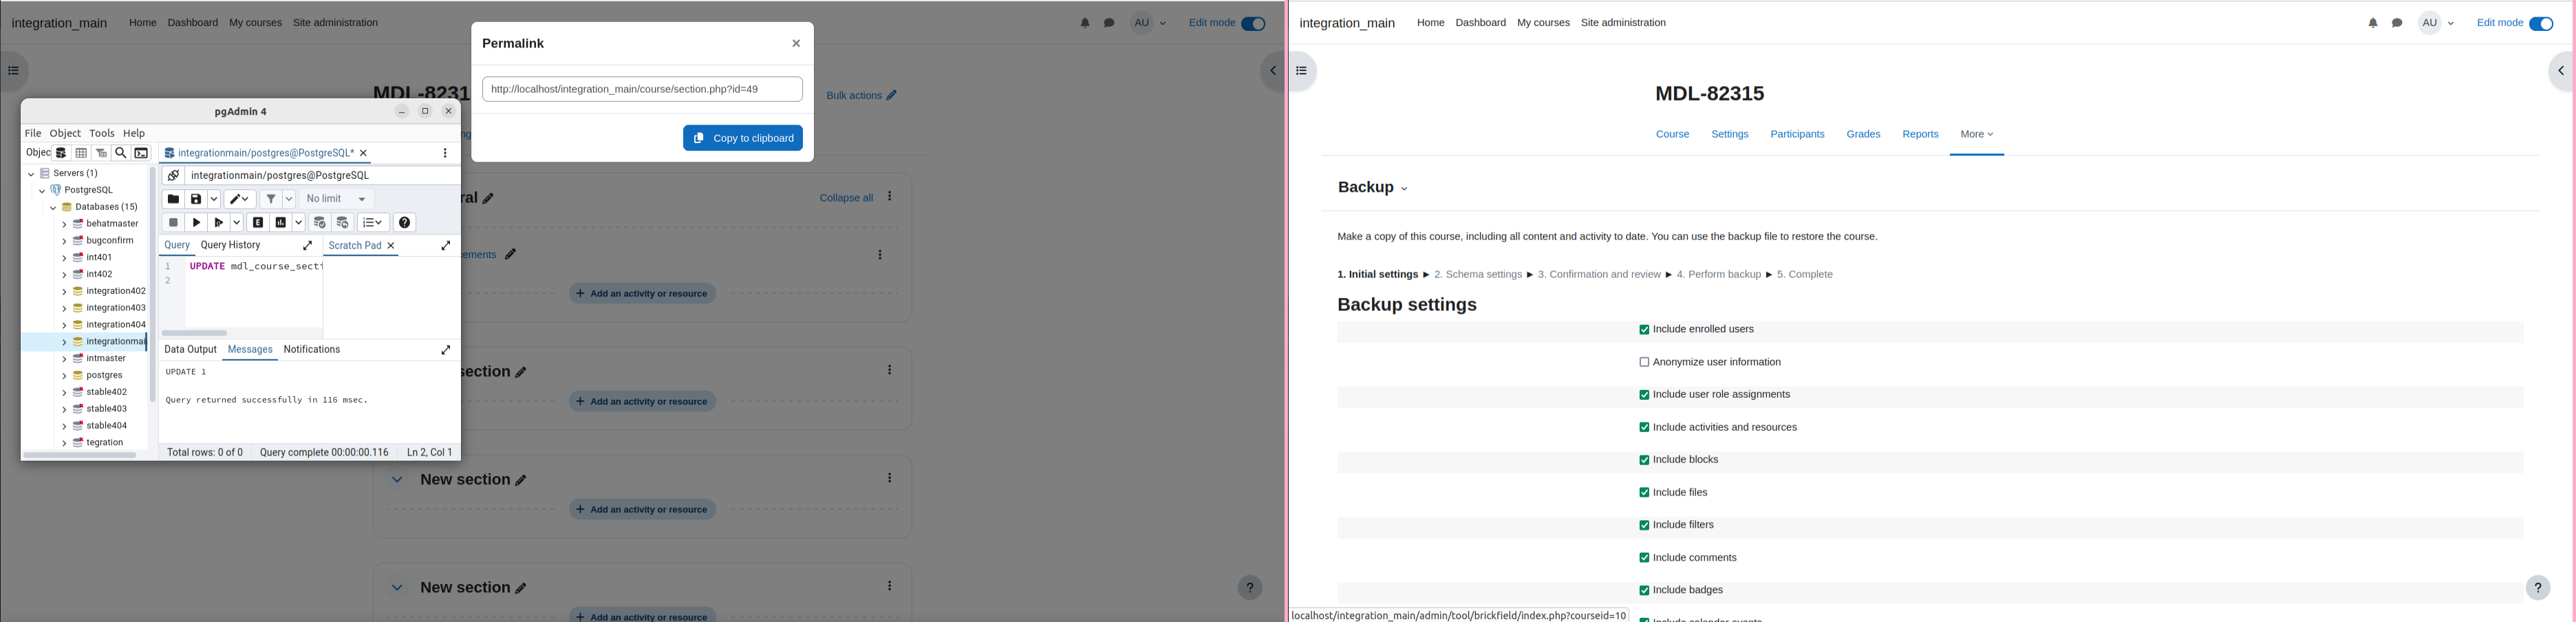Click Copy to clipboard button
The image size is (2576, 622).
tap(743, 138)
